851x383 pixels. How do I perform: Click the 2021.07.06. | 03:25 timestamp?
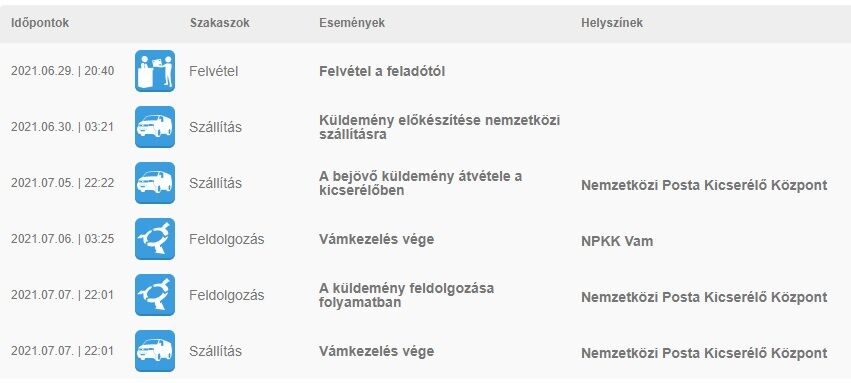point(62,239)
